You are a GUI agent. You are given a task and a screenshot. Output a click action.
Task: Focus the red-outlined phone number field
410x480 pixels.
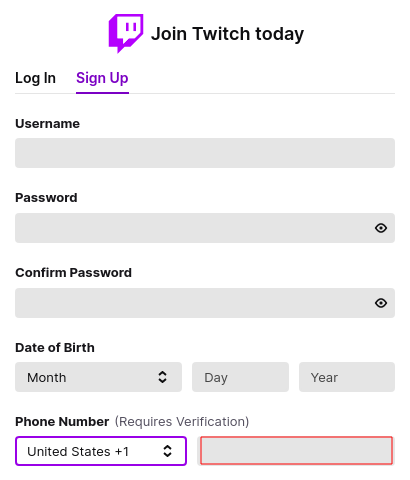pos(296,450)
